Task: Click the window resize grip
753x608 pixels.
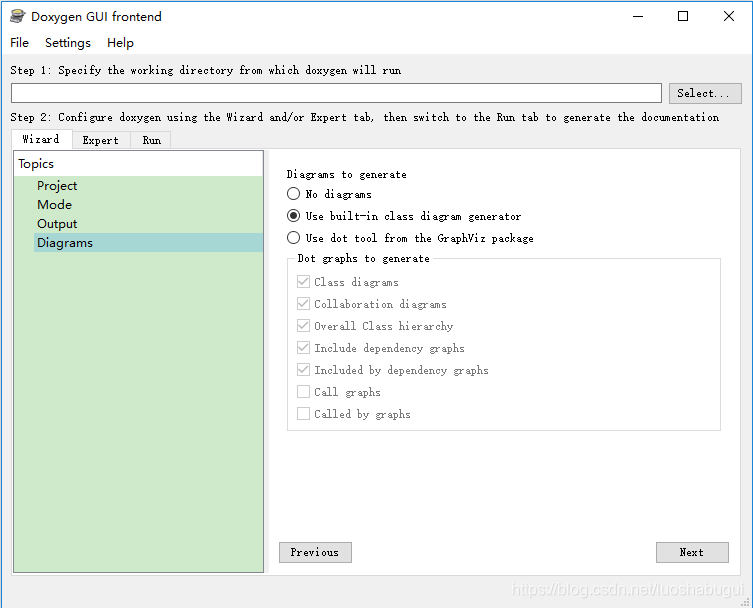Action: pyautogui.click(x=746, y=602)
